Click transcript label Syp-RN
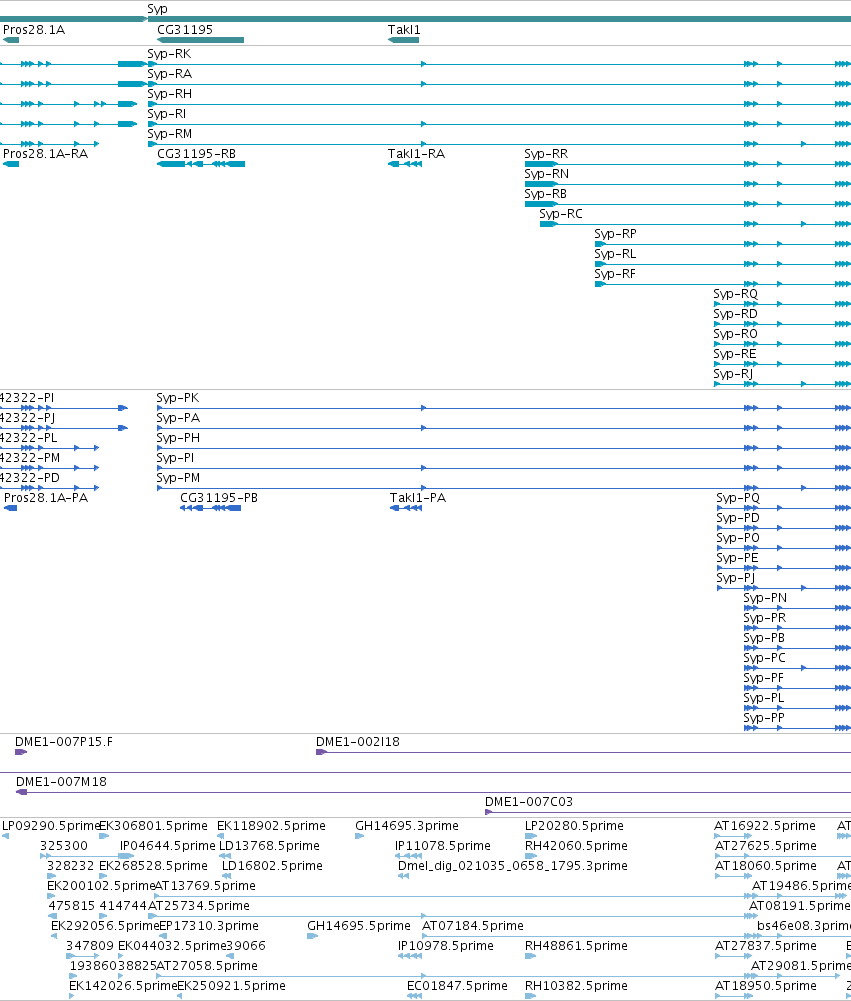Viewport: 851px width, 1001px height. coord(546,174)
